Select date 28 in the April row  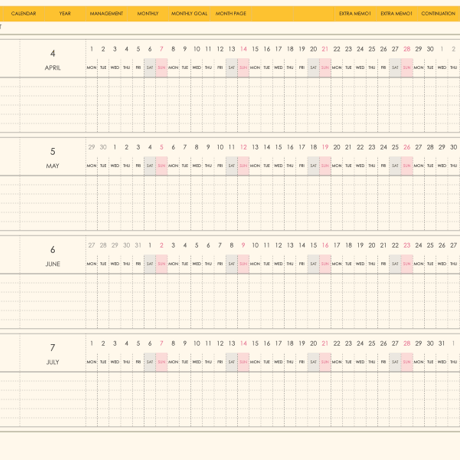click(407, 49)
